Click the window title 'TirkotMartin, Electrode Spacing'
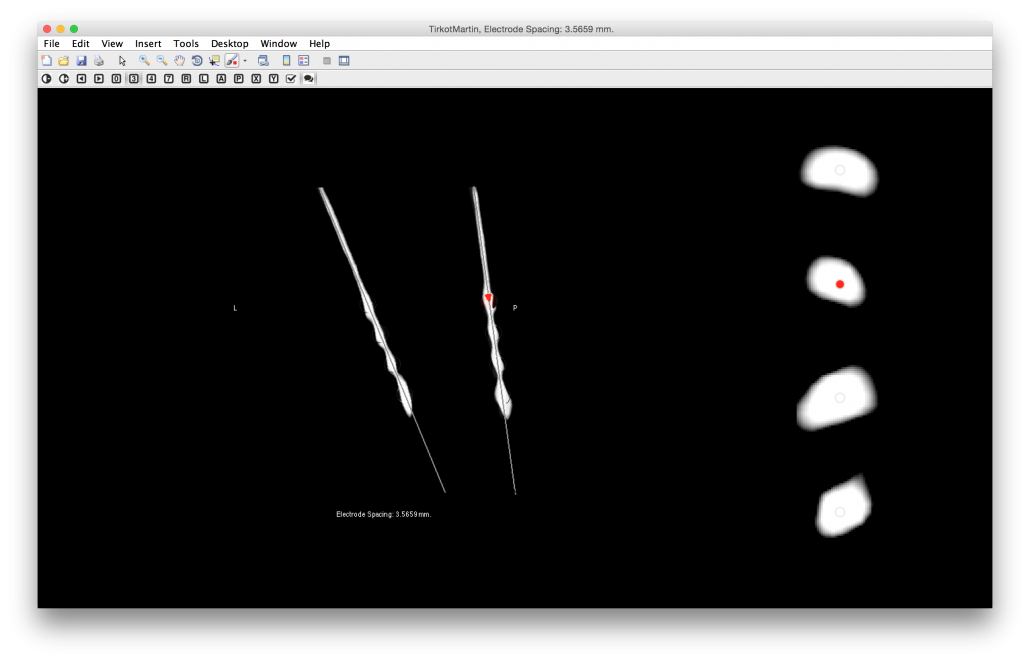Image resolution: width=1030 pixels, height=662 pixels. 521,29
